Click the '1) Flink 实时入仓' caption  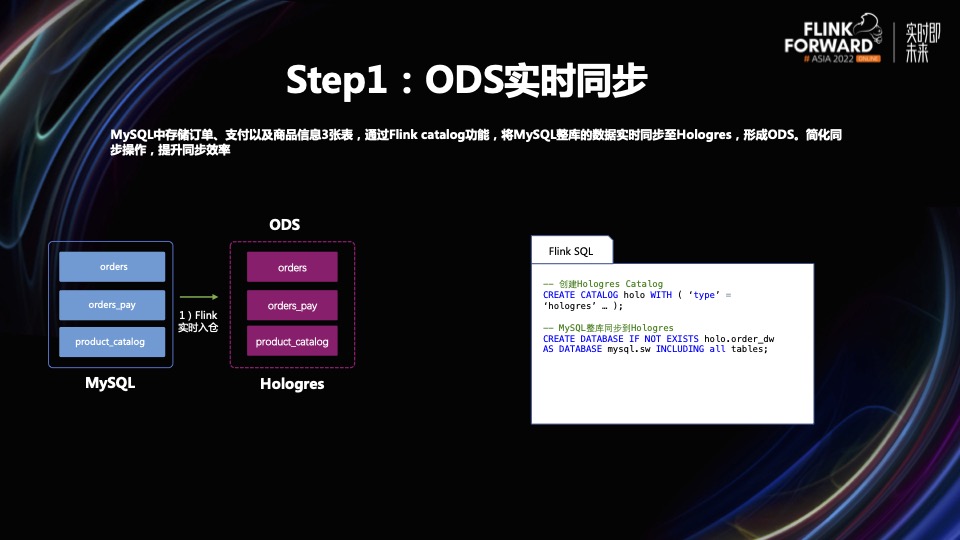[198, 321]
